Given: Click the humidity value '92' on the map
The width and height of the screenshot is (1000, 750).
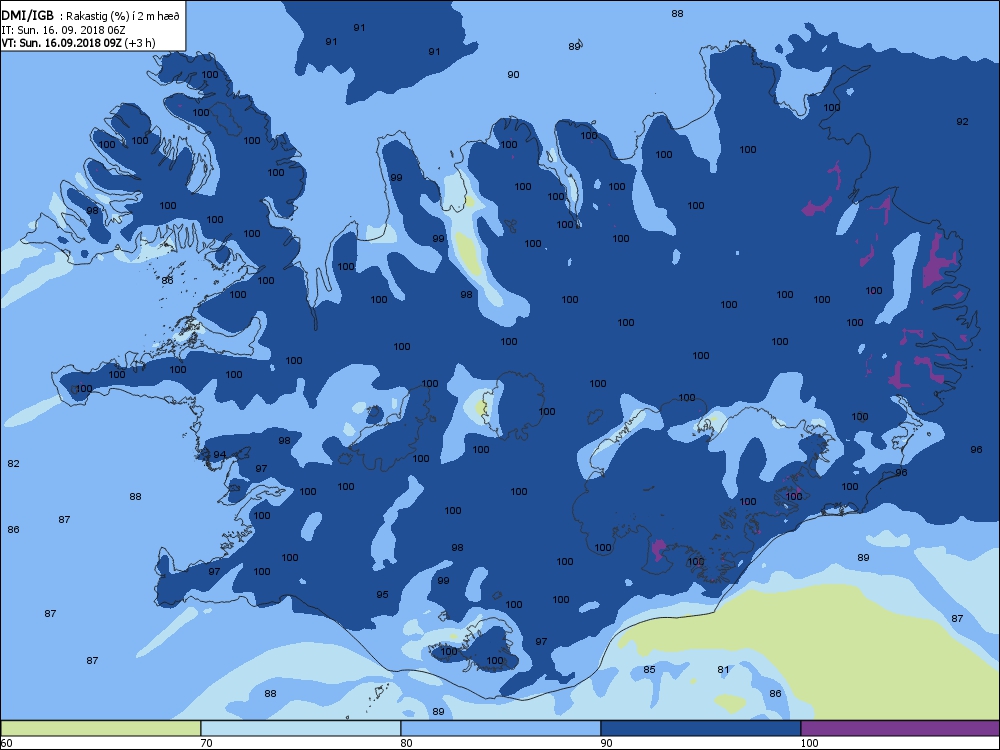Looking at the screenshot, I should [962, 122].
